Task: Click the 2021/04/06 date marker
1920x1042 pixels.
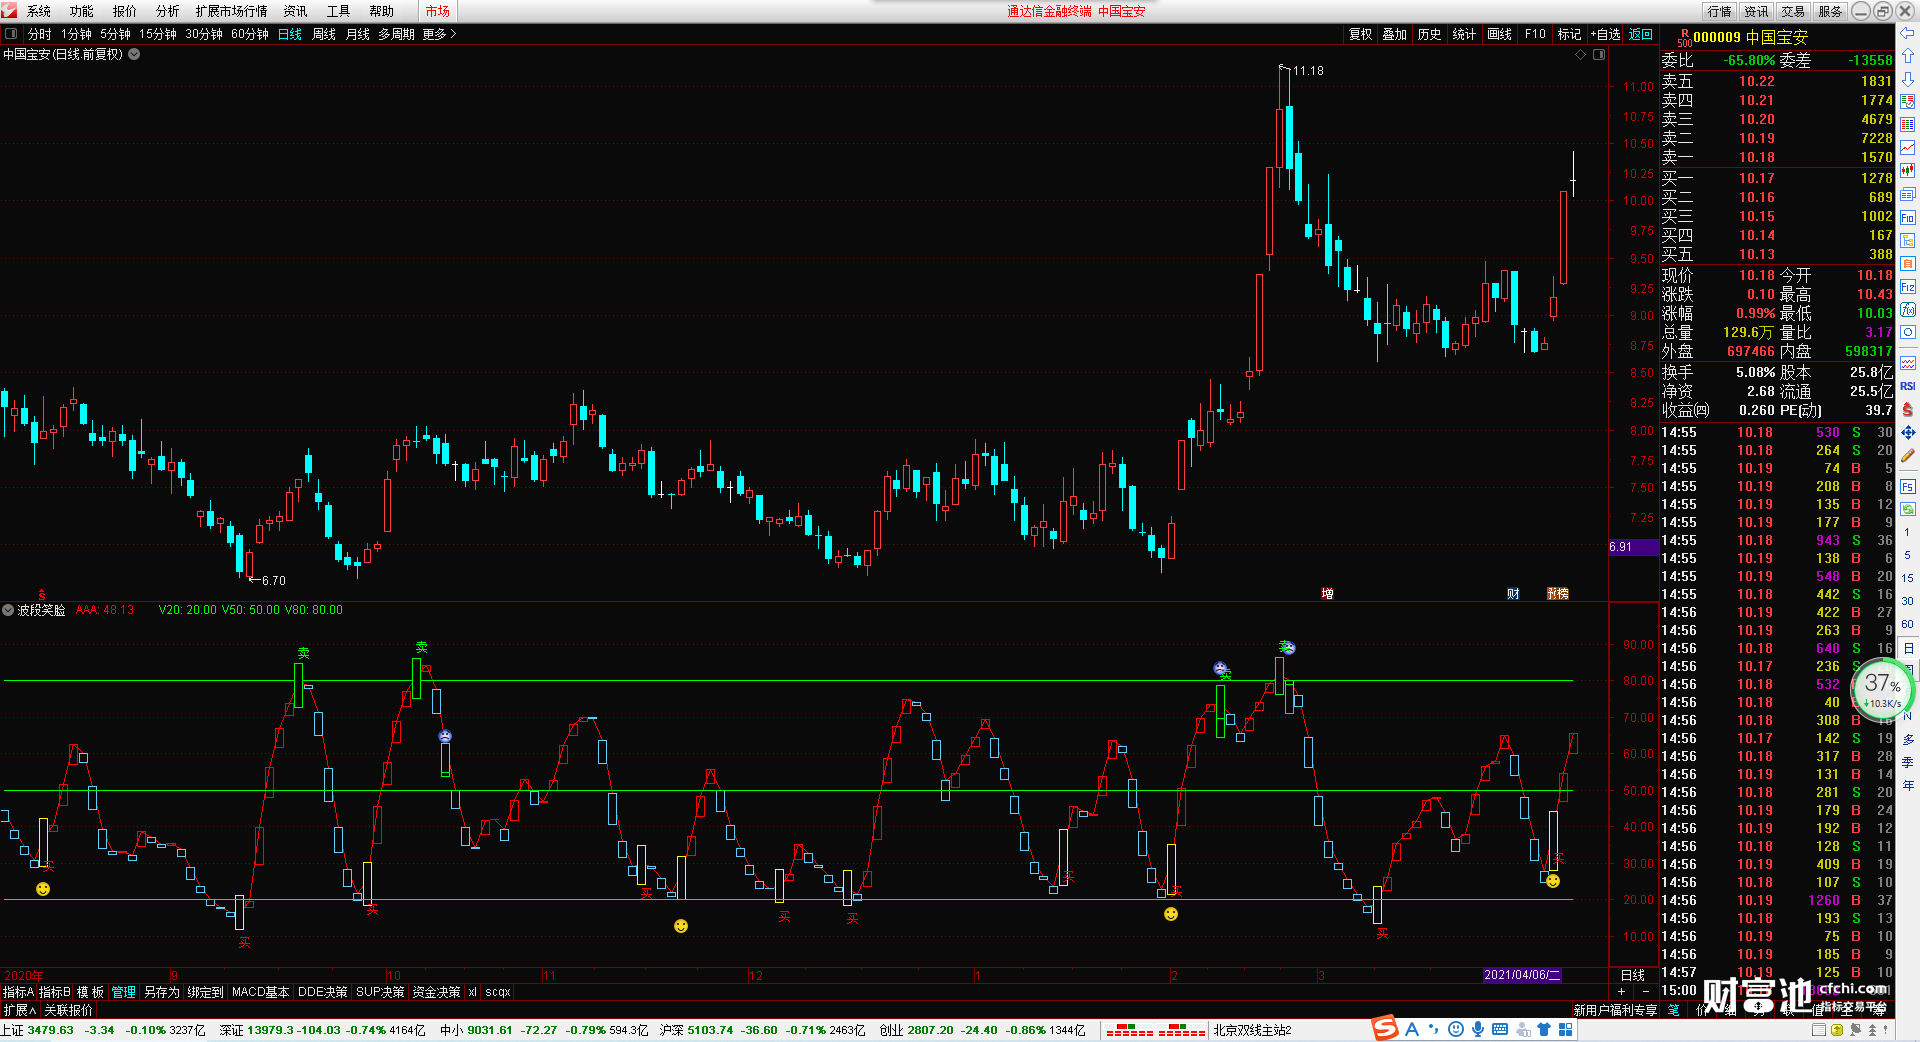Action: click(1522, 975)
